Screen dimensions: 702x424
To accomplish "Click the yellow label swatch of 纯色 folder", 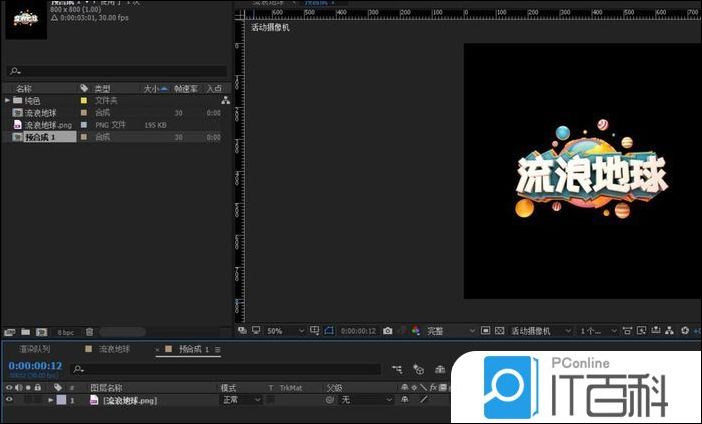I will pos(84,100).
